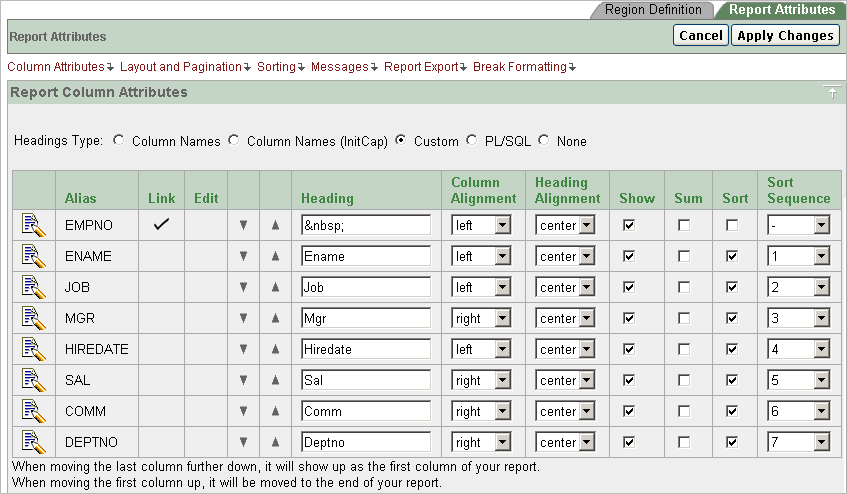The height and width of the screenshot is (494, 847).
Task: Move the MGR column up with arrow
Action: pos(275,319)
